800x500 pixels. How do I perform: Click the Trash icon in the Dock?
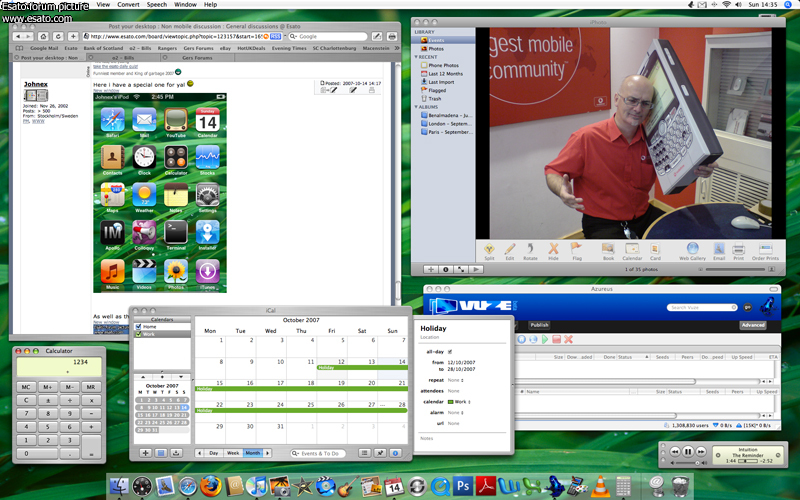click(x=680, y=486)
